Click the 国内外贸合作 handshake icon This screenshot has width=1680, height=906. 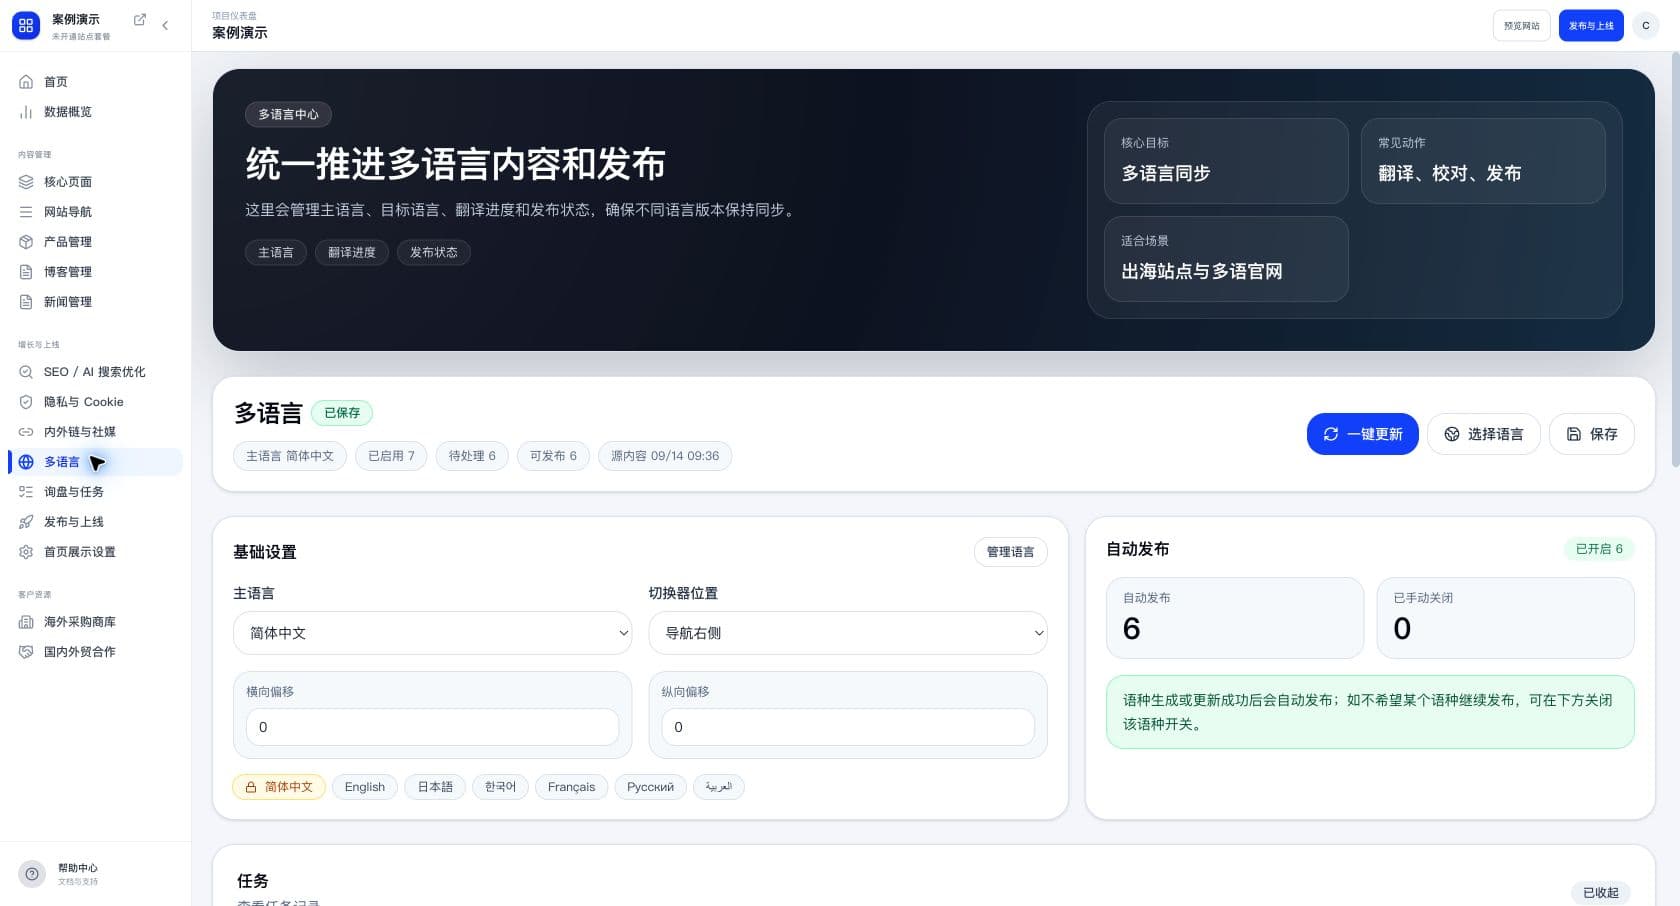26,652
